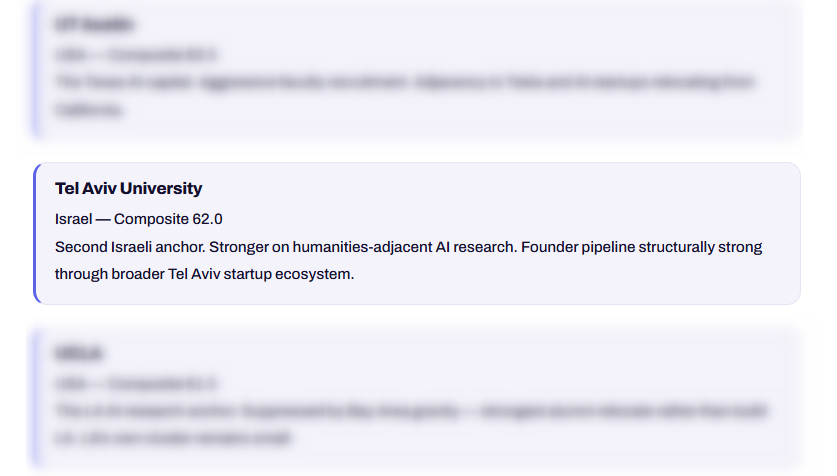Click the 'Composite 62.0' score text
The image size is (837, 476).
click(x=168, y=219)
